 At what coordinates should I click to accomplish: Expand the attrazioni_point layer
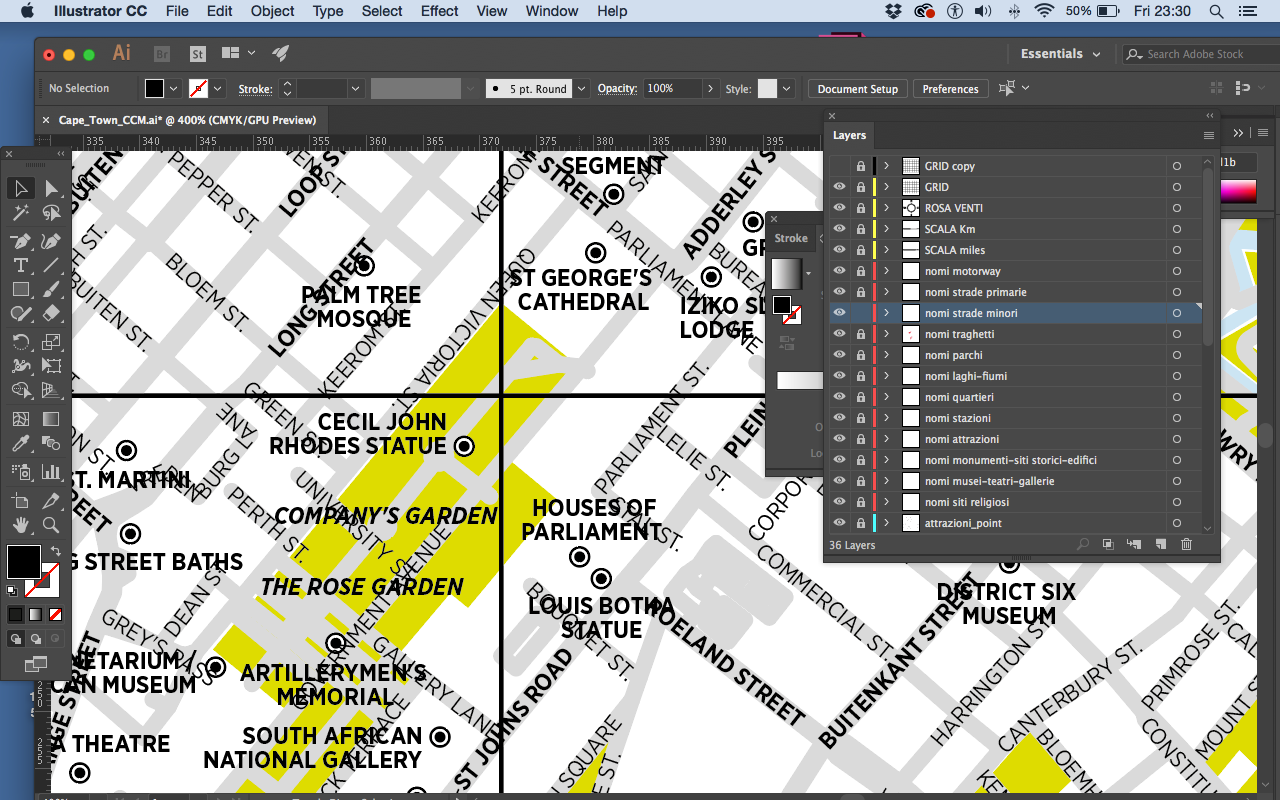pyautogui.click(x=886, y=523)
